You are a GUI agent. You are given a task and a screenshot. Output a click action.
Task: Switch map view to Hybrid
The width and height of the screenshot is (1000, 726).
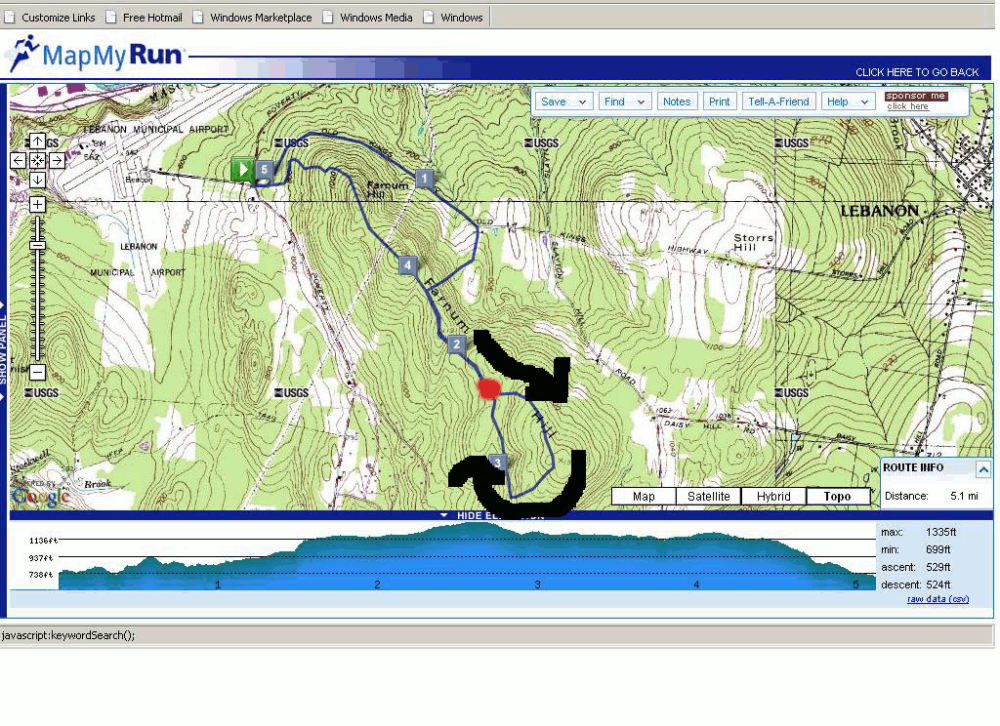773,496
